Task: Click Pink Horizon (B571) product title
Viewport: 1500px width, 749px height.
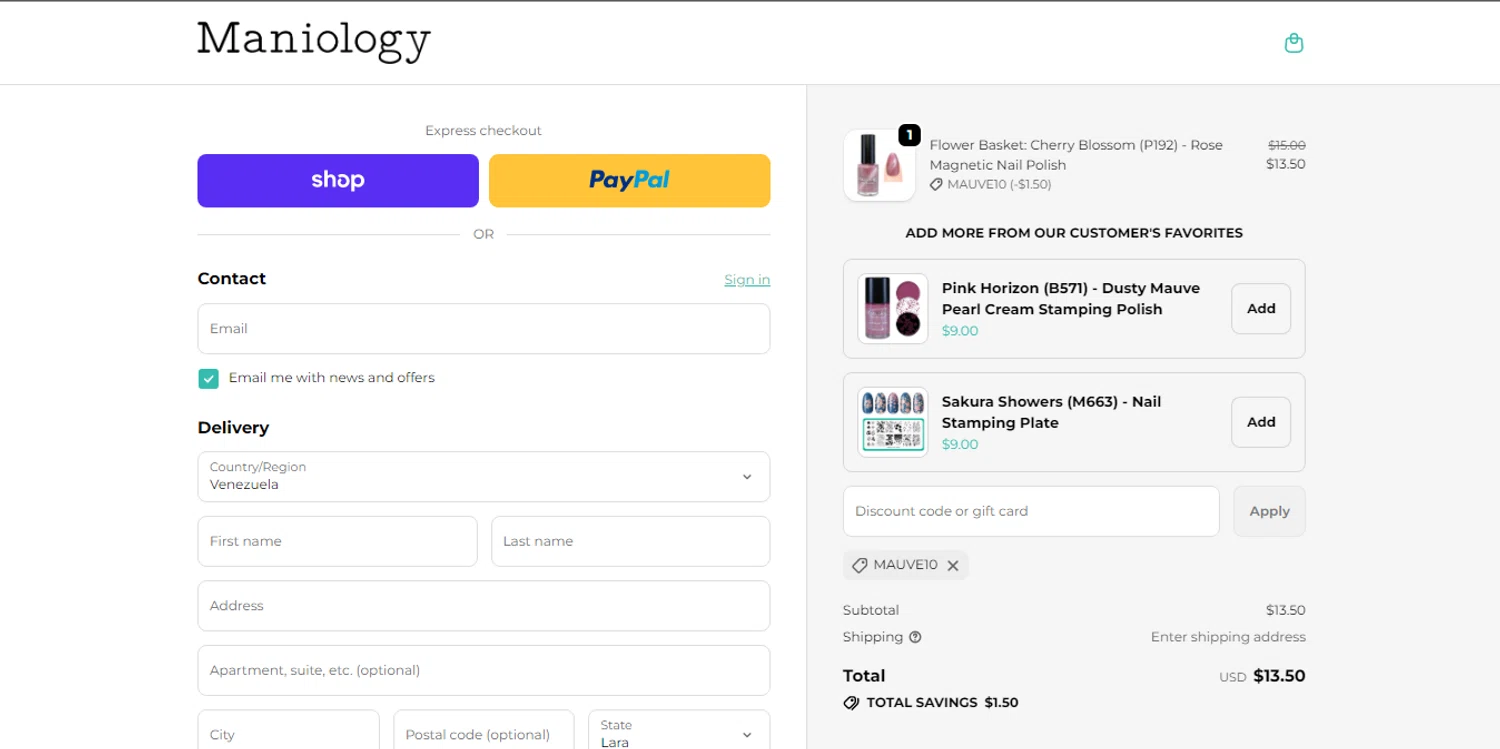Action: (x=1071, y=299)
